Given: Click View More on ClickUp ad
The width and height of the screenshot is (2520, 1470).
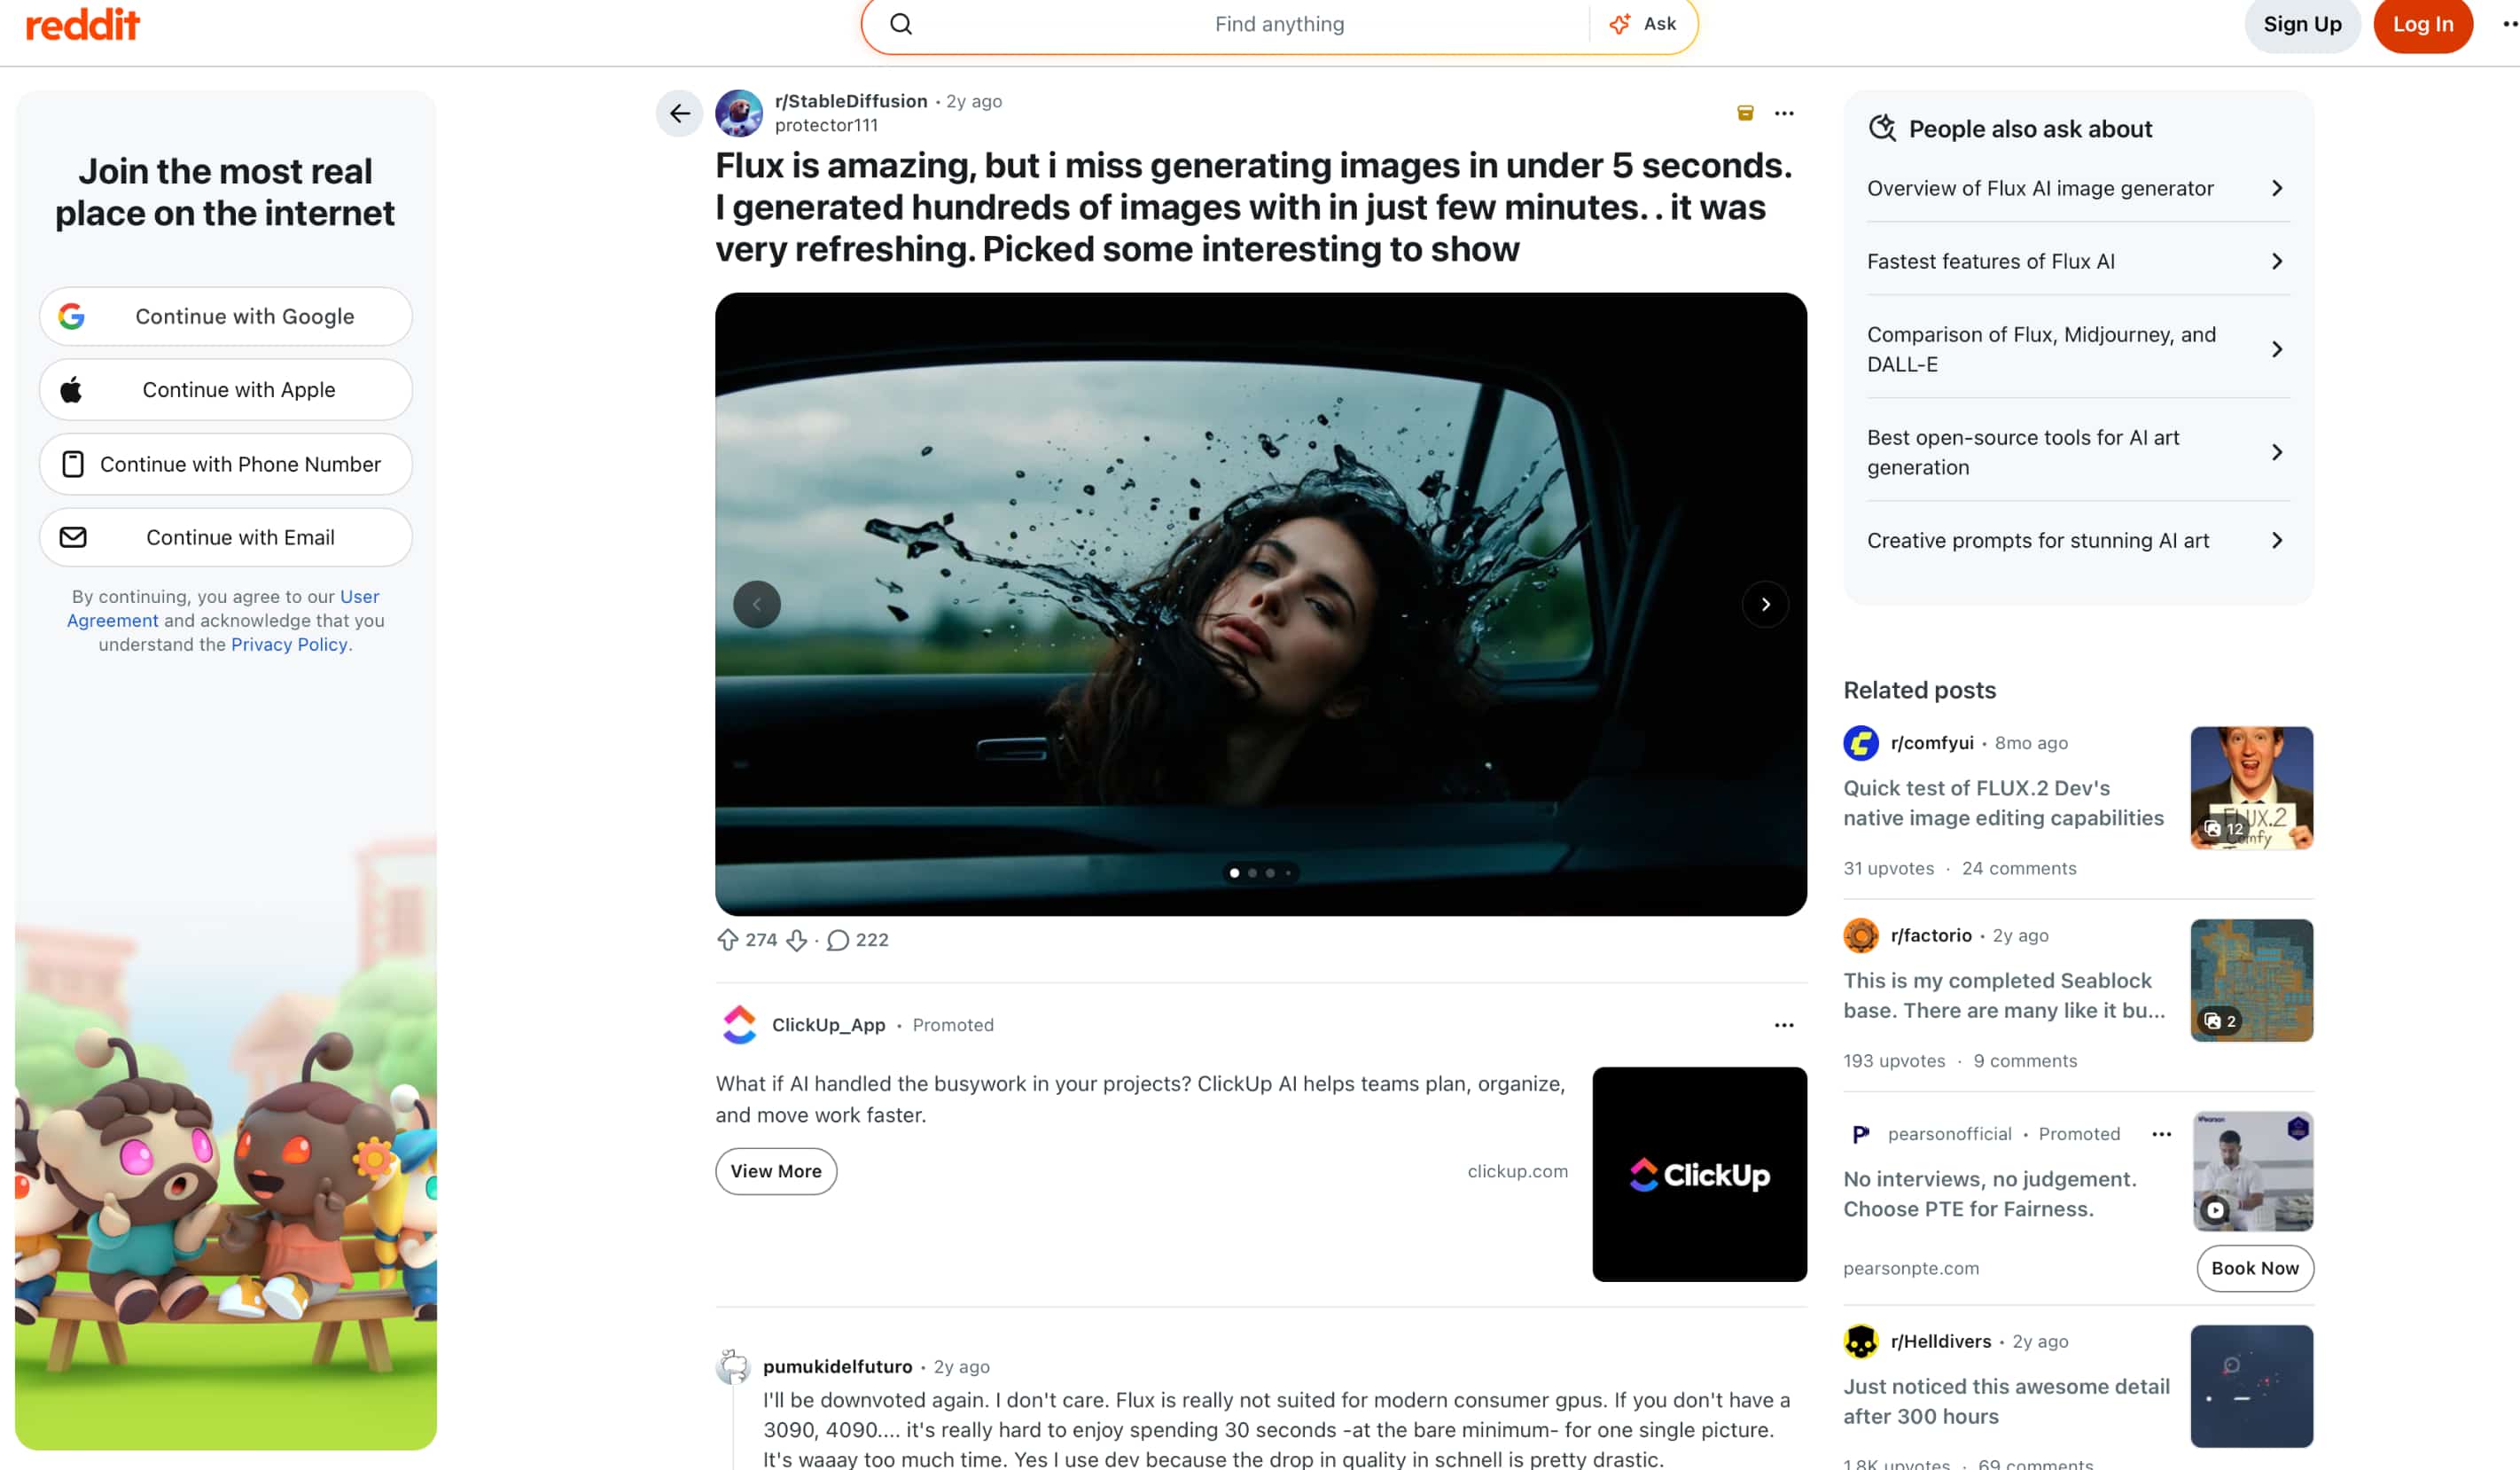Looking at the screenshot, I should pyautogui.click(x=776, y=1171).
